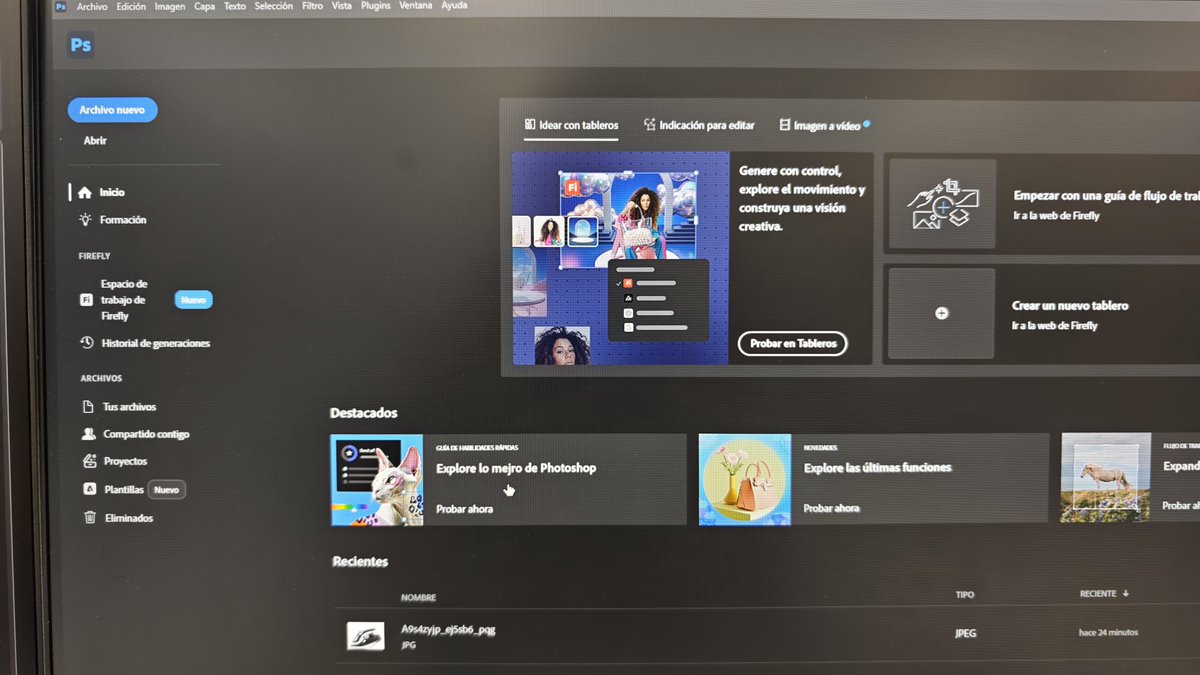Click Probar en Tableros button

[x=793, y=343]
